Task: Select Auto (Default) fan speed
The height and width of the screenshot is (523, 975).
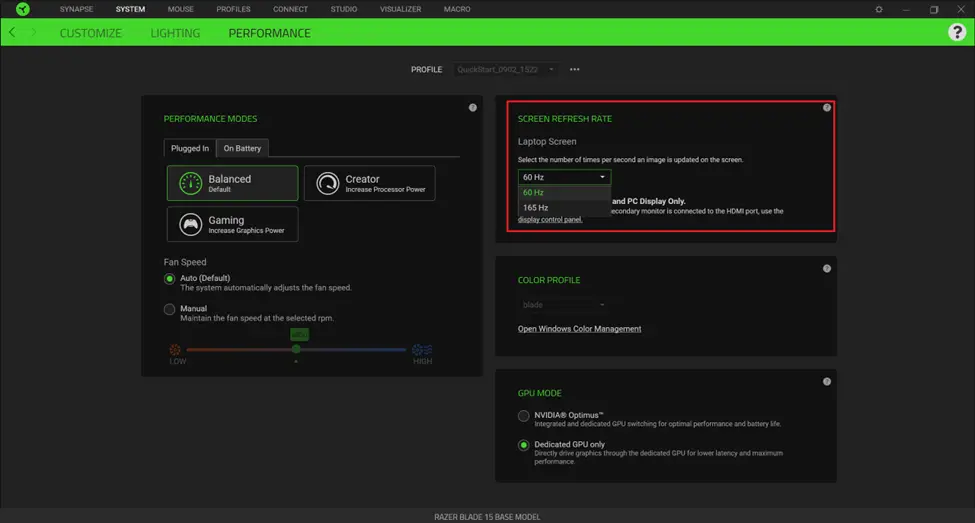Action: (170, 278)
